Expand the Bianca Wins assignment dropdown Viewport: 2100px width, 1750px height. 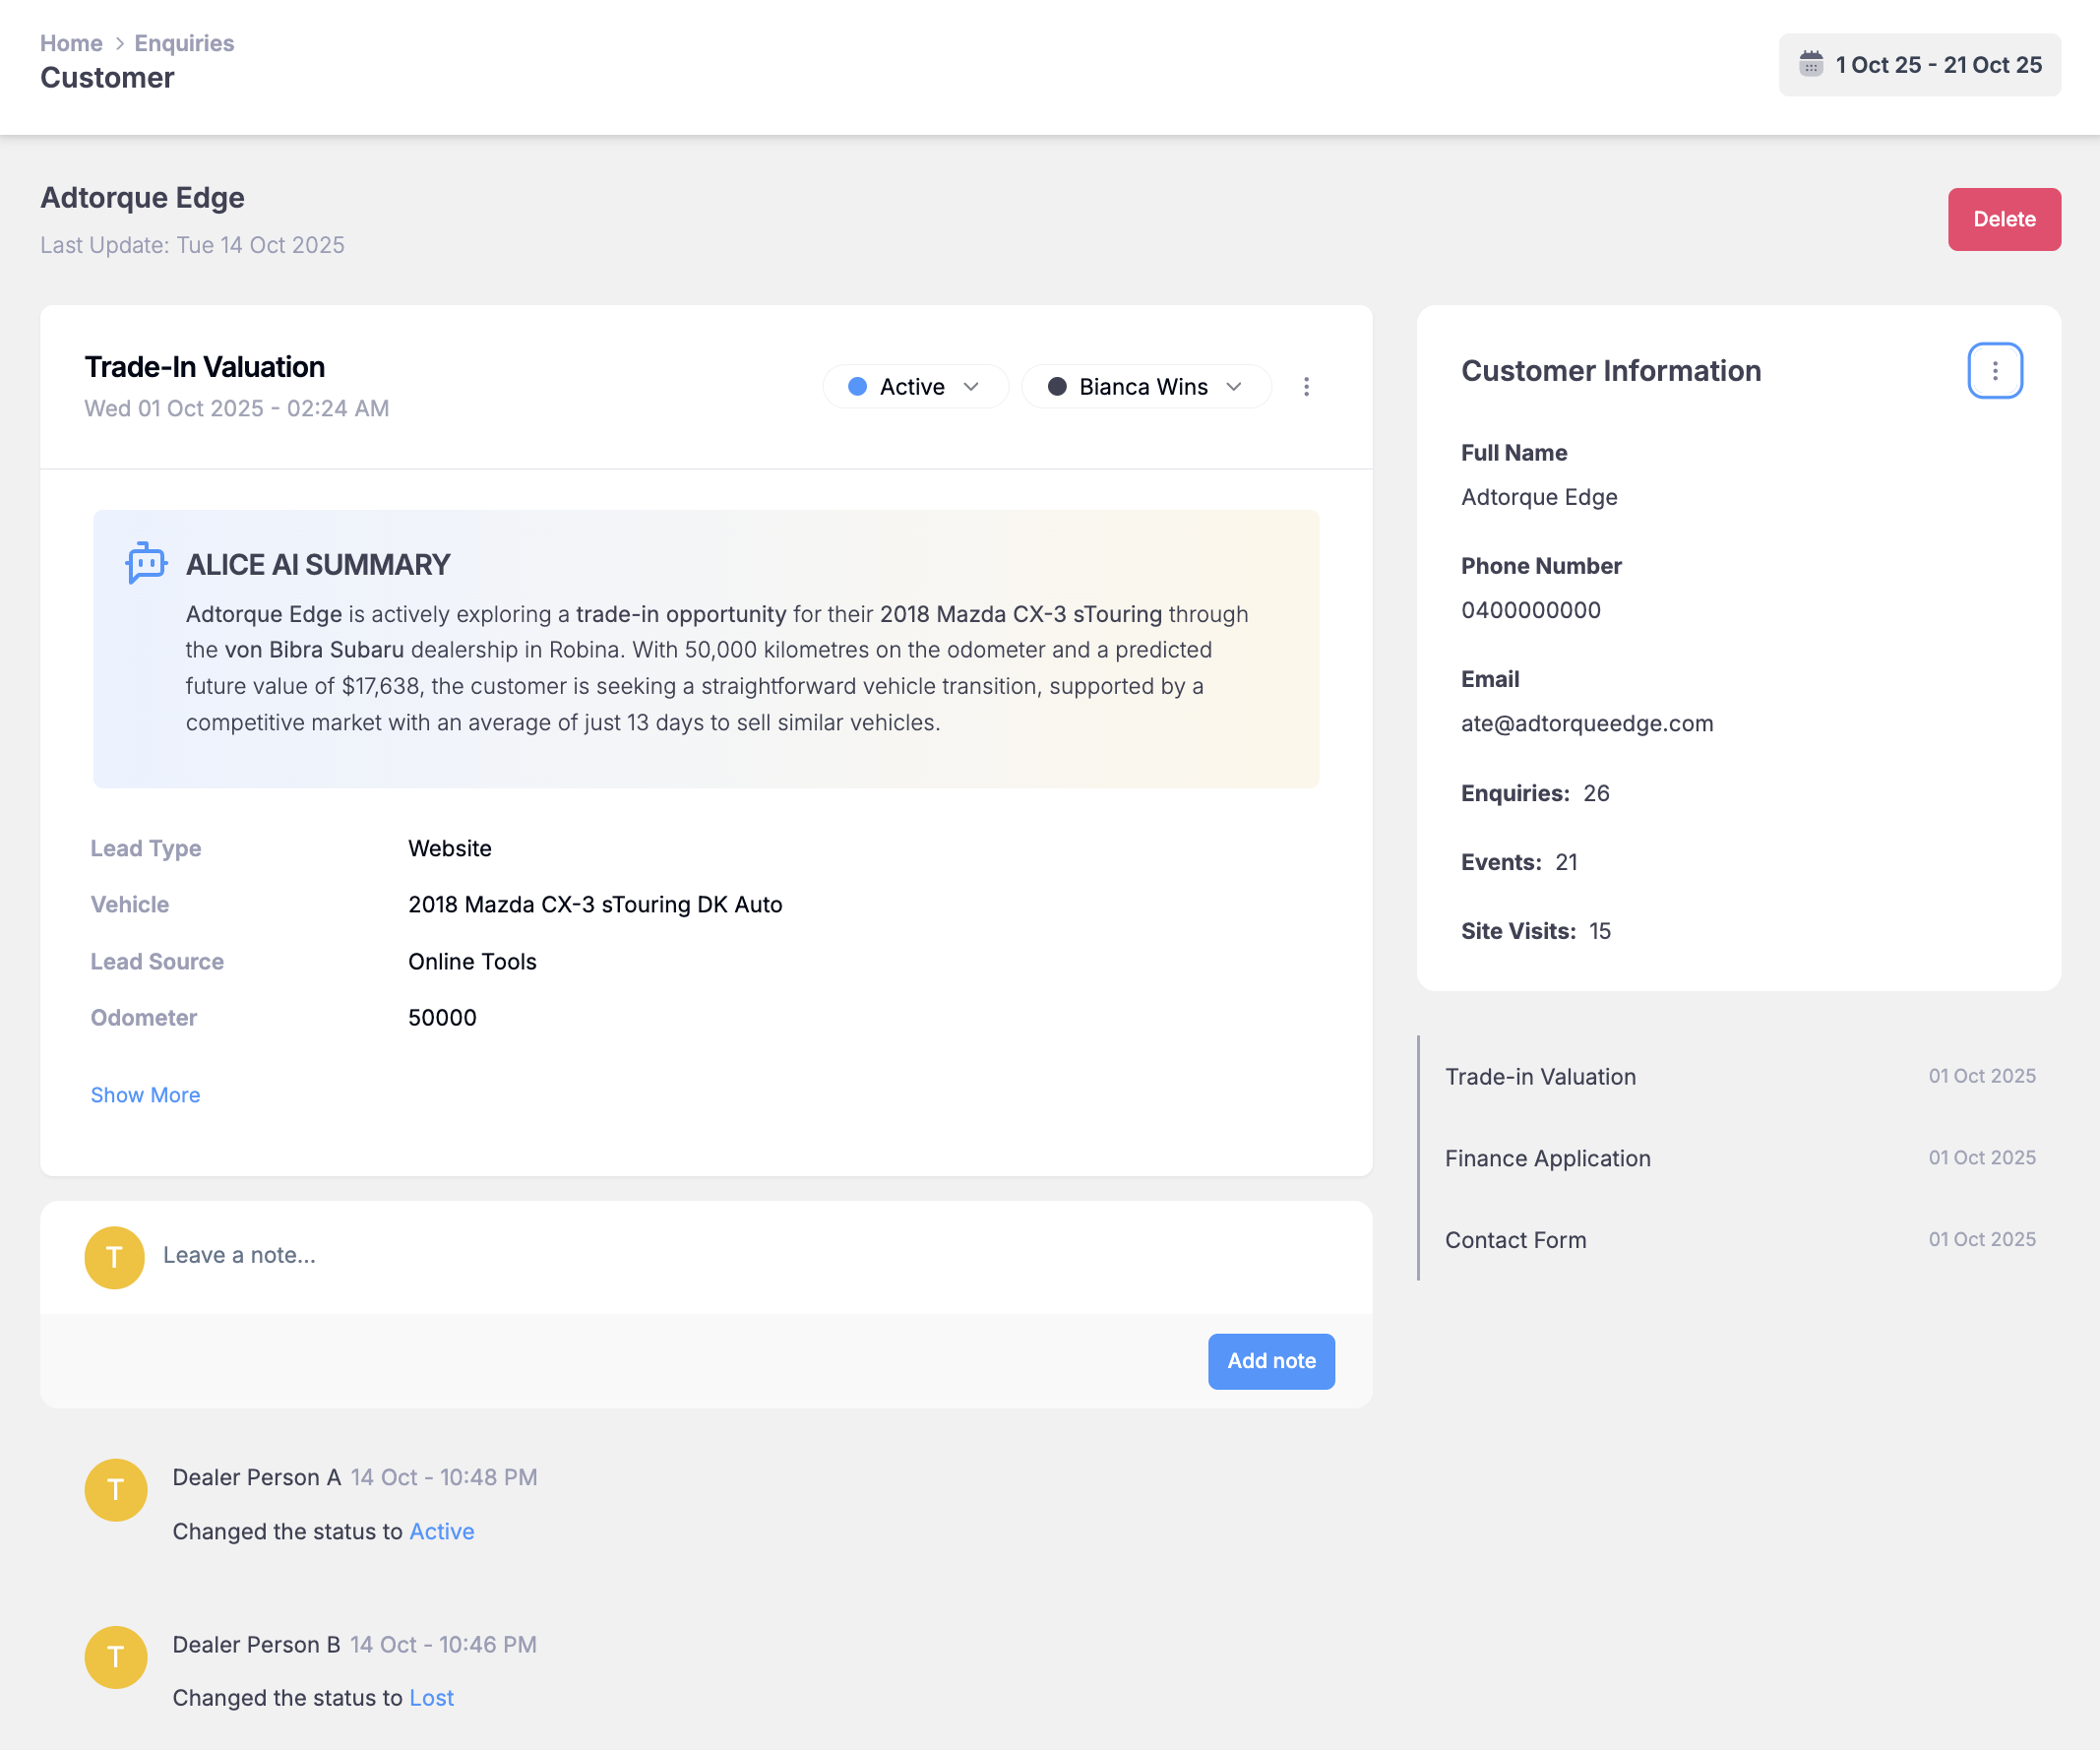1146,386
